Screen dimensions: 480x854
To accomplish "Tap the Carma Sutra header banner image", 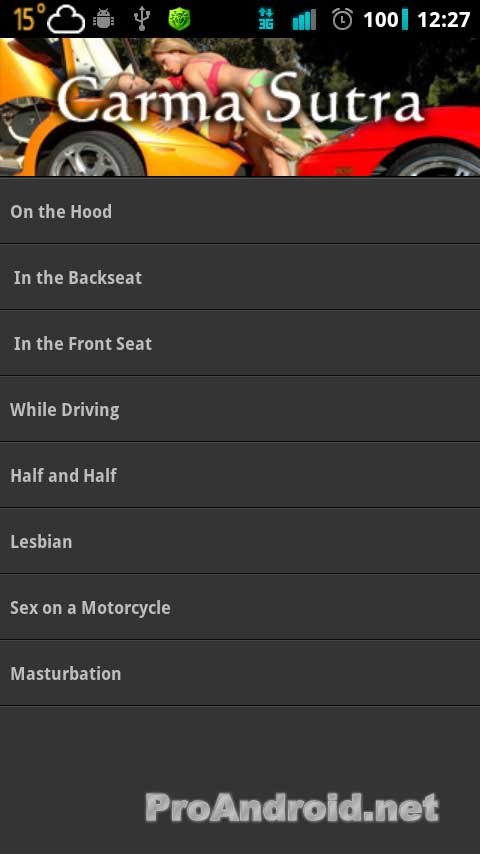I will (x=240, y=107).
